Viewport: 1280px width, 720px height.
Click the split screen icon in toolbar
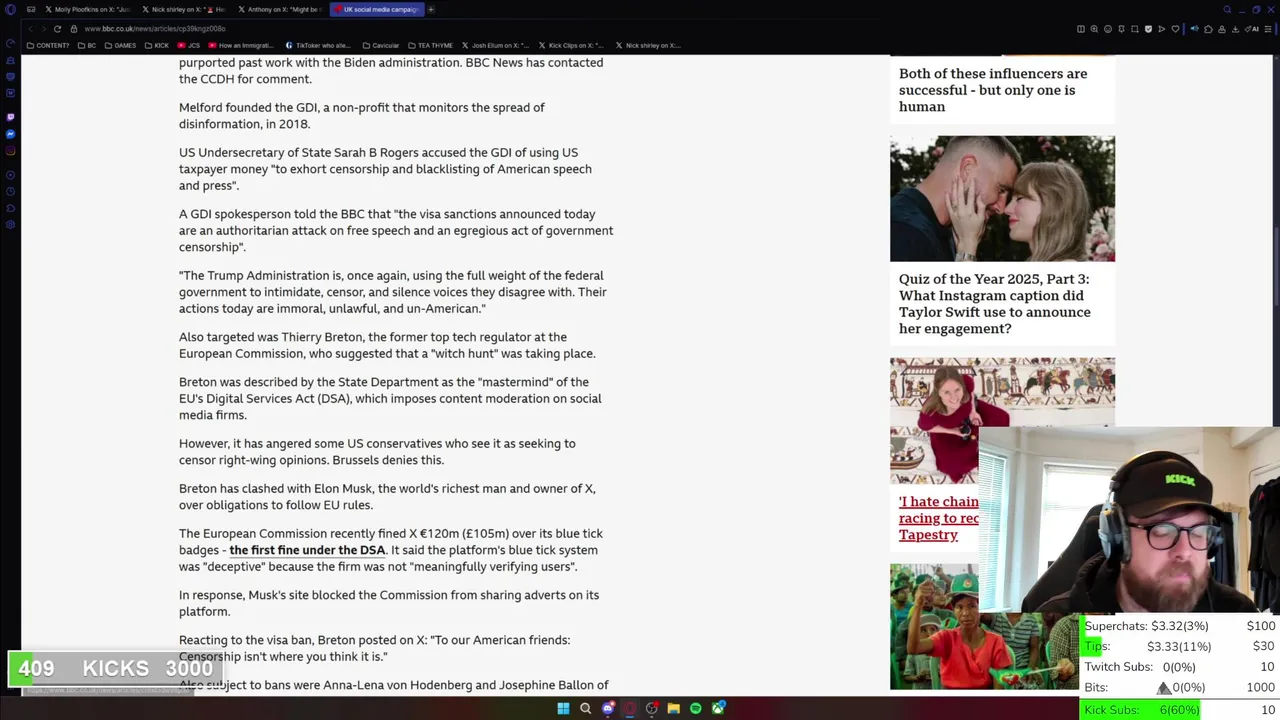coord(1081,29)
